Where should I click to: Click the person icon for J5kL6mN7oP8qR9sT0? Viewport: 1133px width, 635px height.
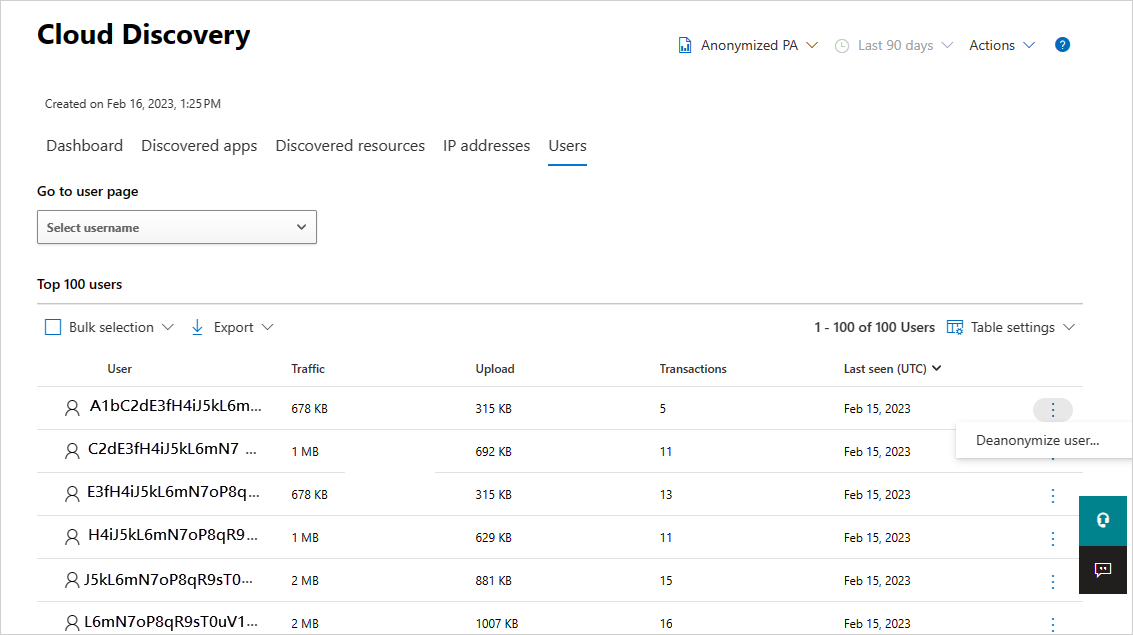(x=72, y=580)
